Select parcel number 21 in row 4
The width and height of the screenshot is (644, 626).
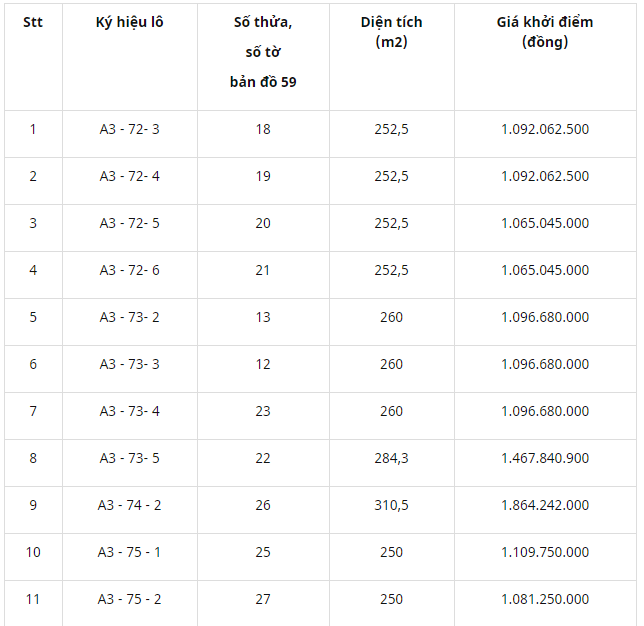tap(263, 270)
